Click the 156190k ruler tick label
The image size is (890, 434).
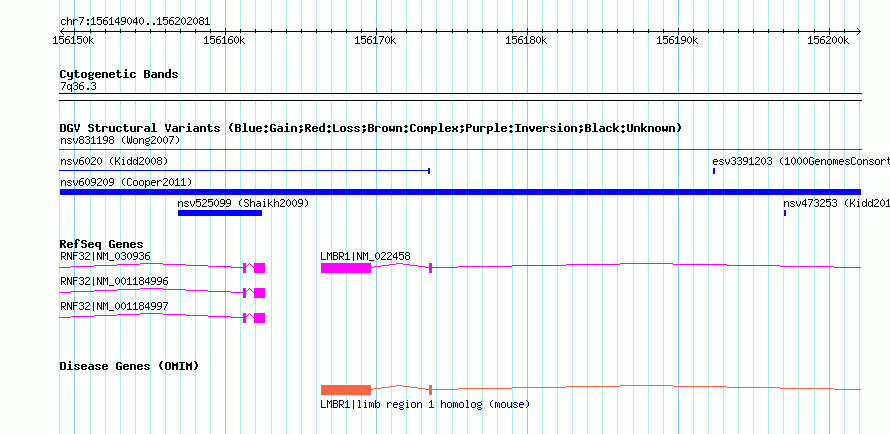click(x=677, y=40)
